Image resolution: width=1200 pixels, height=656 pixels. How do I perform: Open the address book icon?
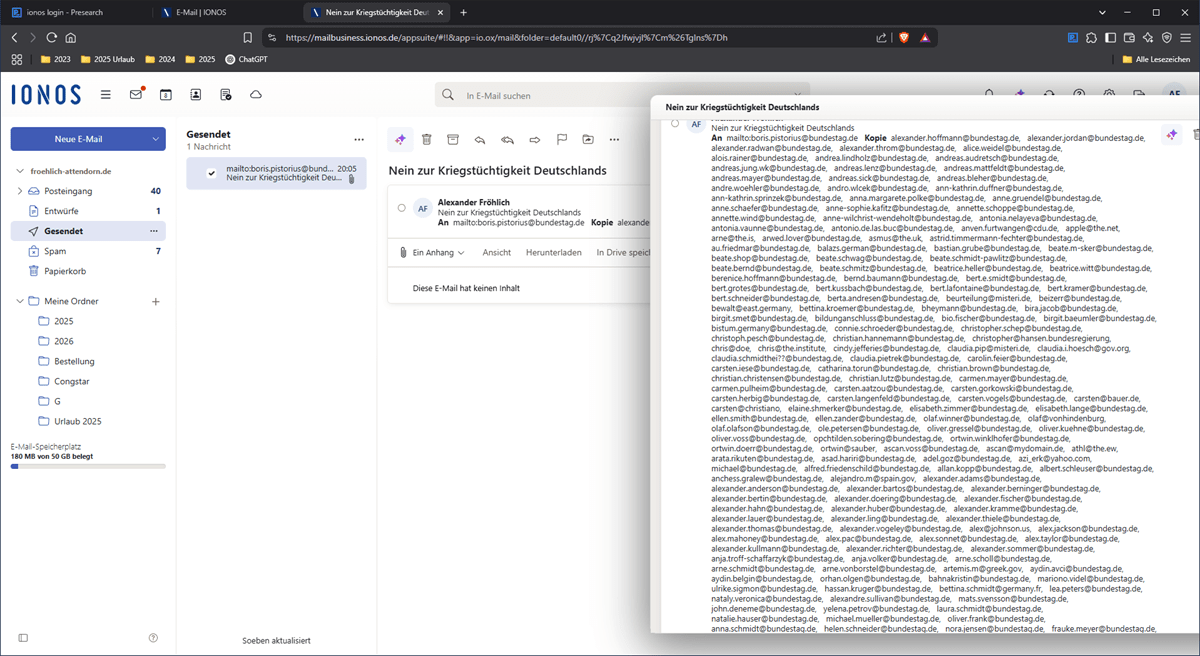[196, 95]
